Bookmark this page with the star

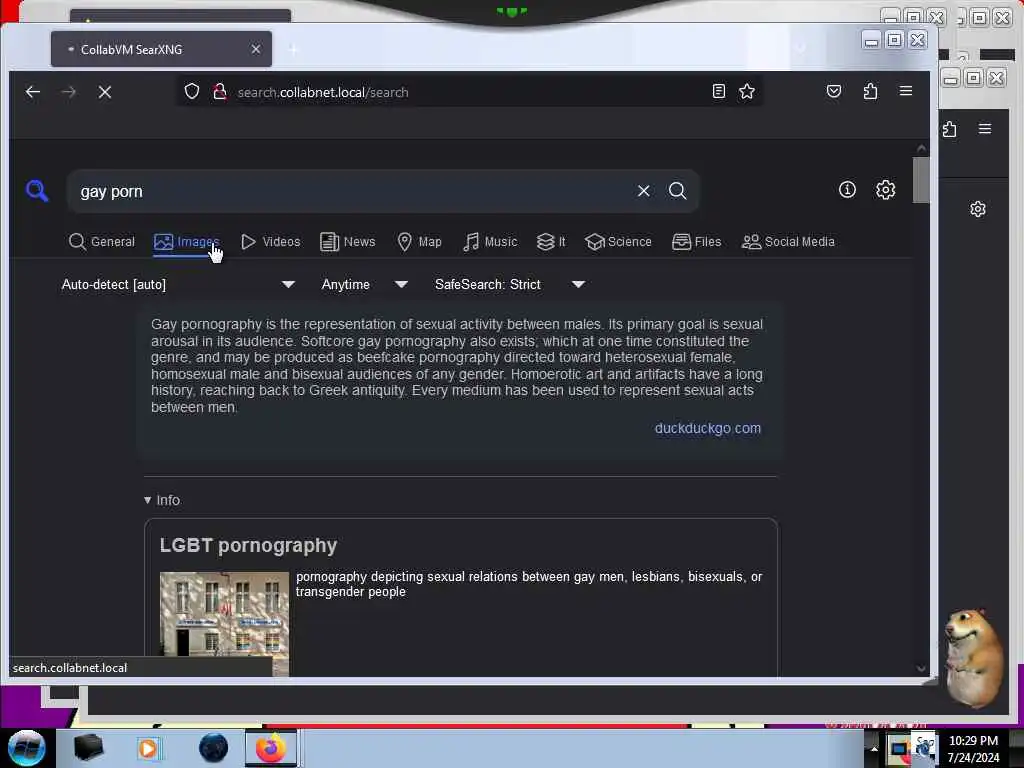tap(746, 91)
